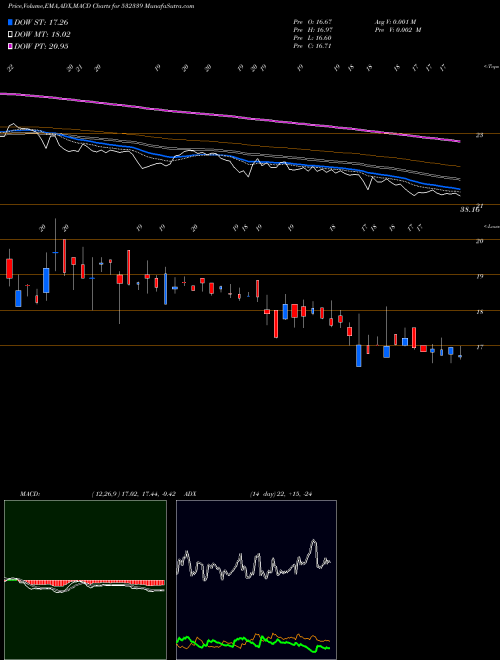
Task: Click the '<-Lows' axis label
Action: pos(491,226)
